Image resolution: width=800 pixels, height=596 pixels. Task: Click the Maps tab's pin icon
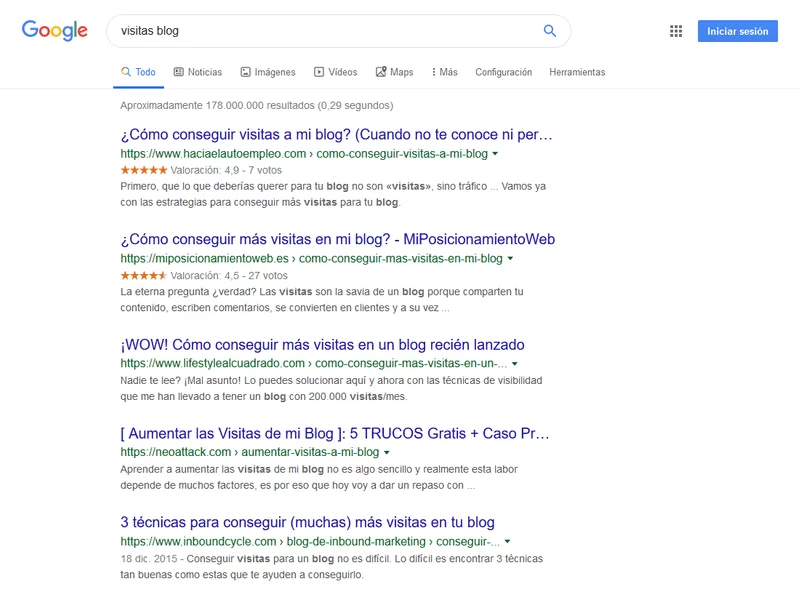pos(381,72)
